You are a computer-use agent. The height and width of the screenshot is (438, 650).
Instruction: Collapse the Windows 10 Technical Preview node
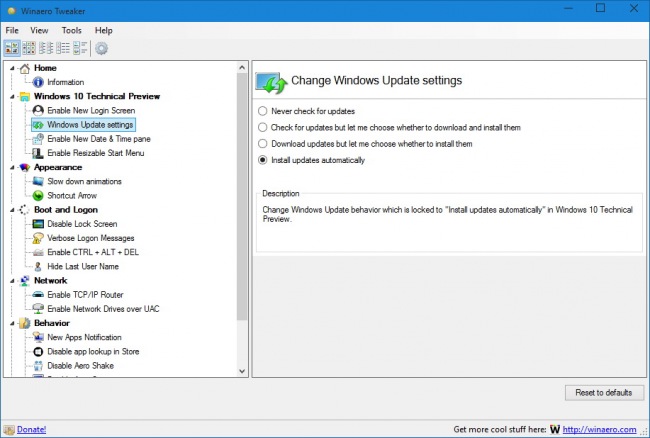click(12, 97)
